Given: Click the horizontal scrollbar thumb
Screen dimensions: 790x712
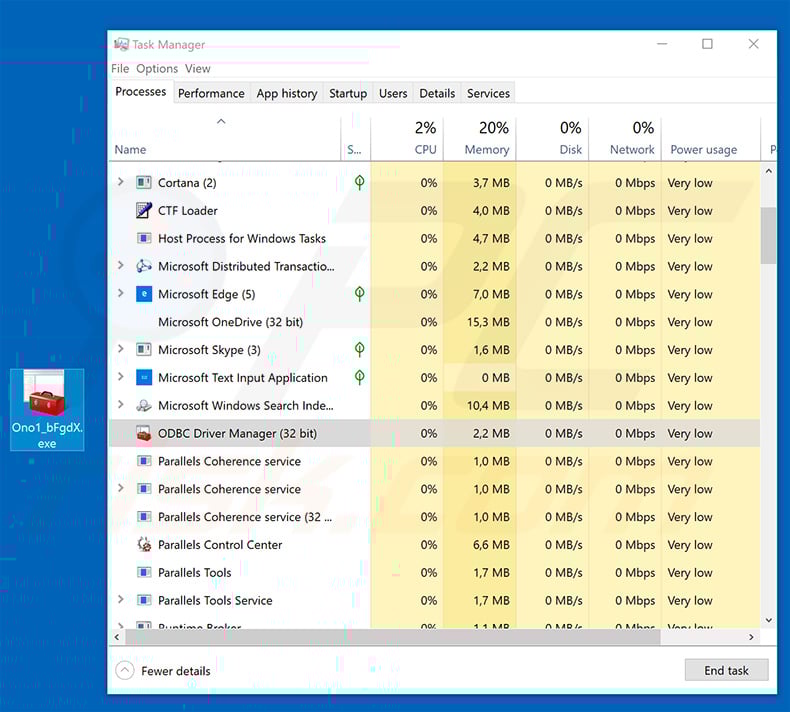Looking at the screenshot, I should coord(392,637).
